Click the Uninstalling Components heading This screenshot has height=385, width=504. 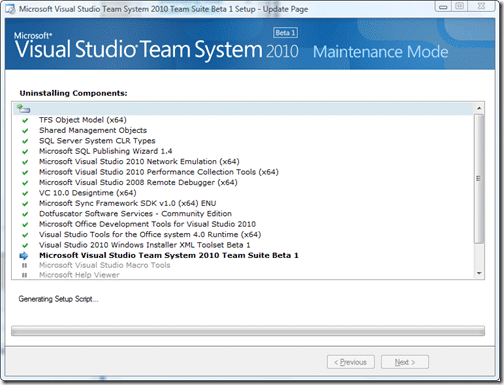pos(73,93)
